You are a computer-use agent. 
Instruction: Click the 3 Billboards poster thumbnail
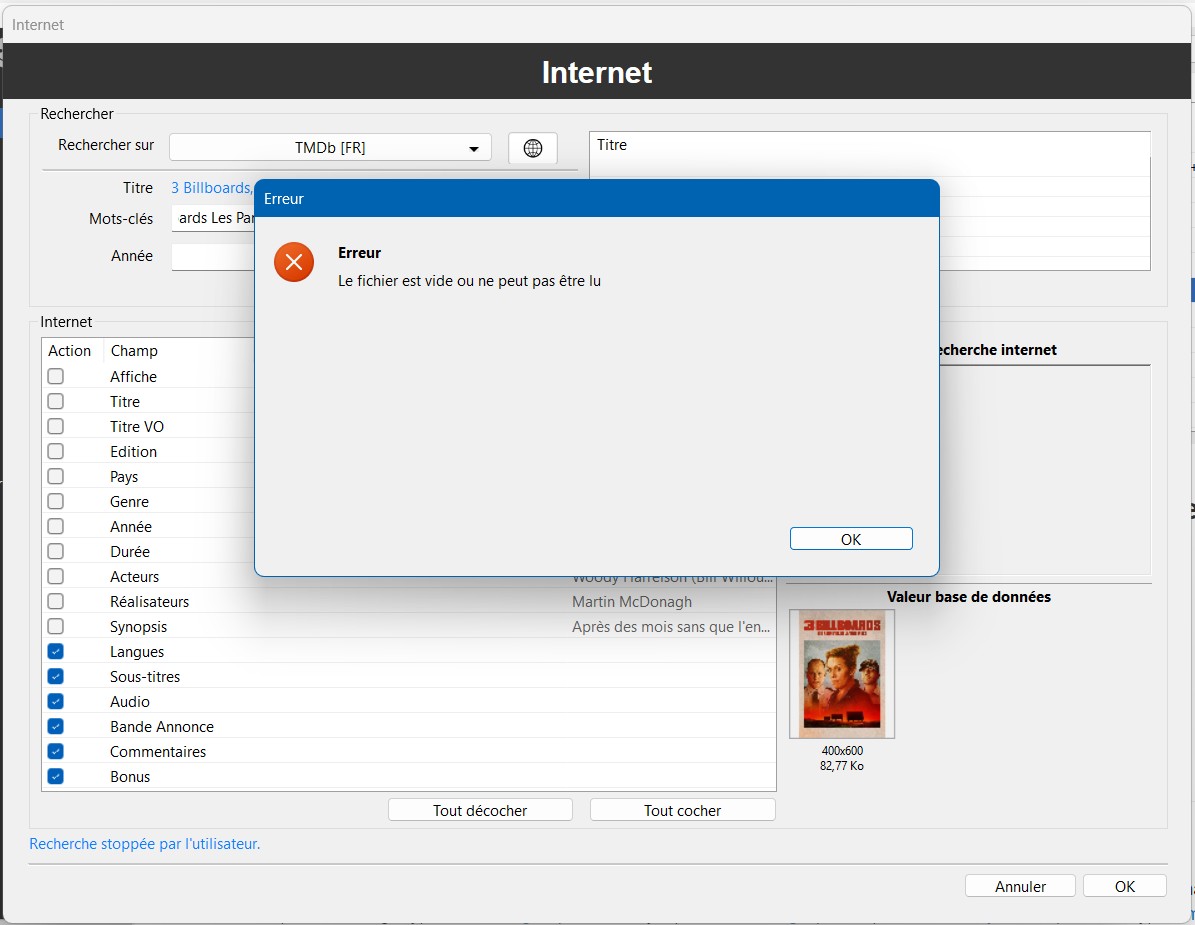[x=841, y=674]
